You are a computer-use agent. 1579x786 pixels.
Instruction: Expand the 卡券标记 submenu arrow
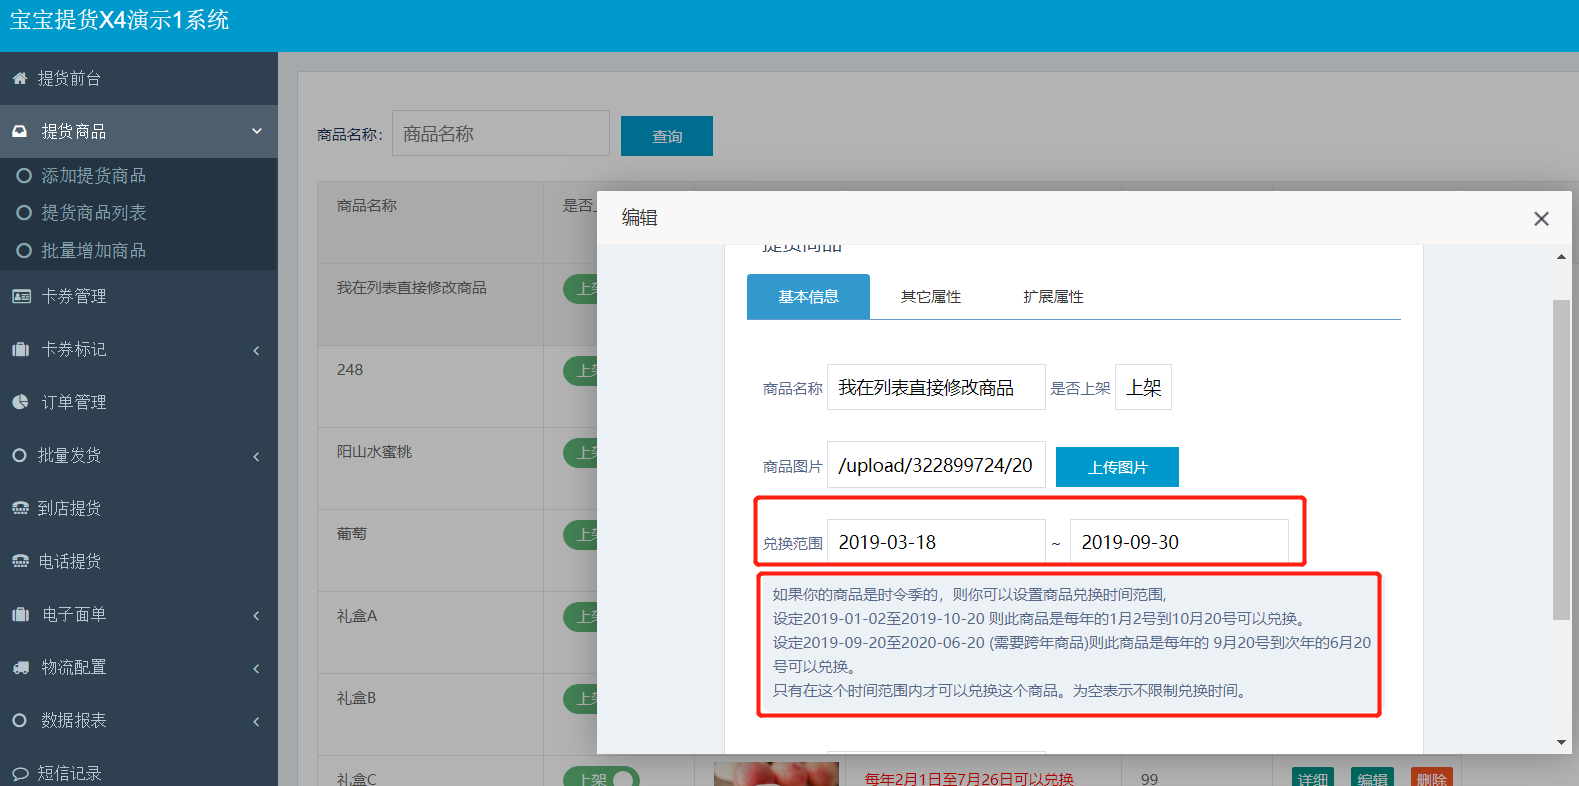click(256, 350)
